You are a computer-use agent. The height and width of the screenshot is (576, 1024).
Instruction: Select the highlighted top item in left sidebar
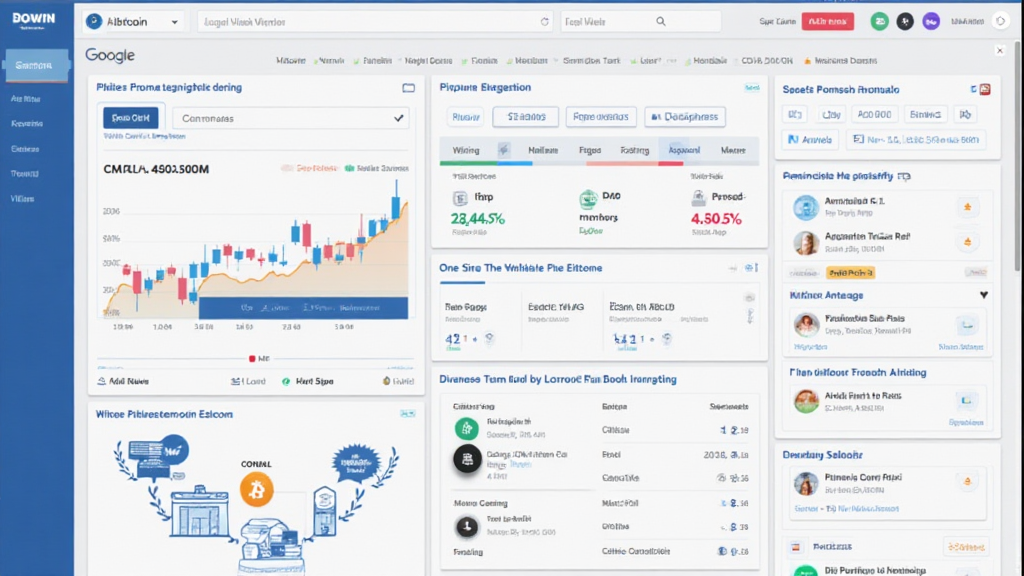tap(36, 66)
